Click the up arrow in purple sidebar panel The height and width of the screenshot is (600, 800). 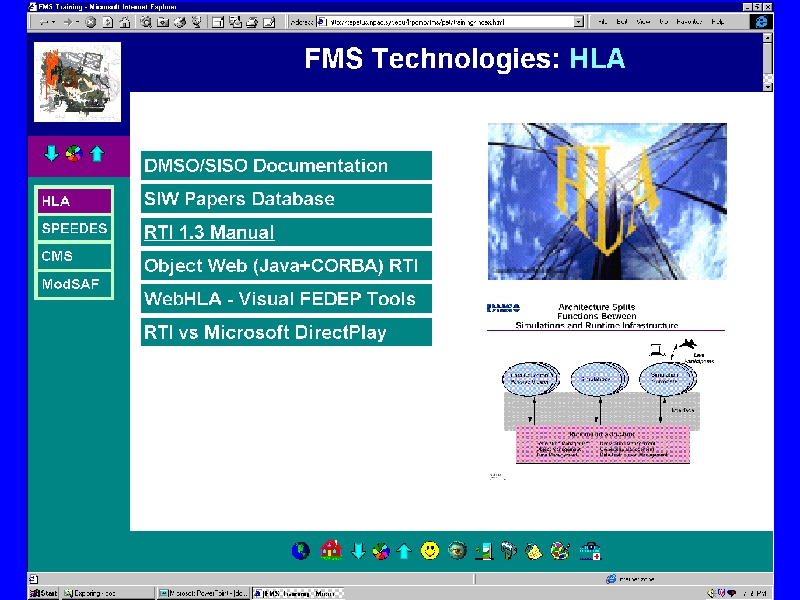(97, 154)
